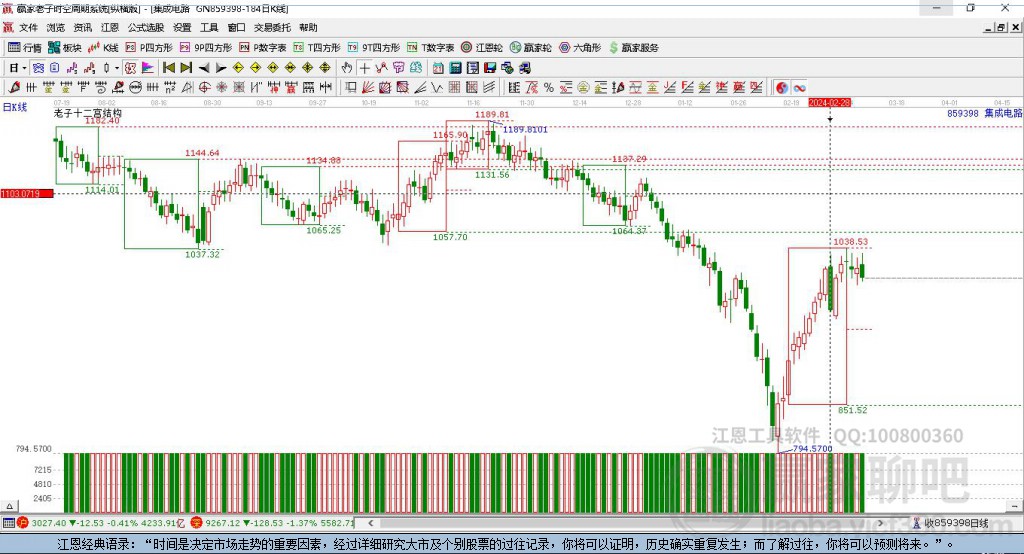Click the red floppy save icon
The width and height of the screenshot is (1024, 554).
coord(490,68)
